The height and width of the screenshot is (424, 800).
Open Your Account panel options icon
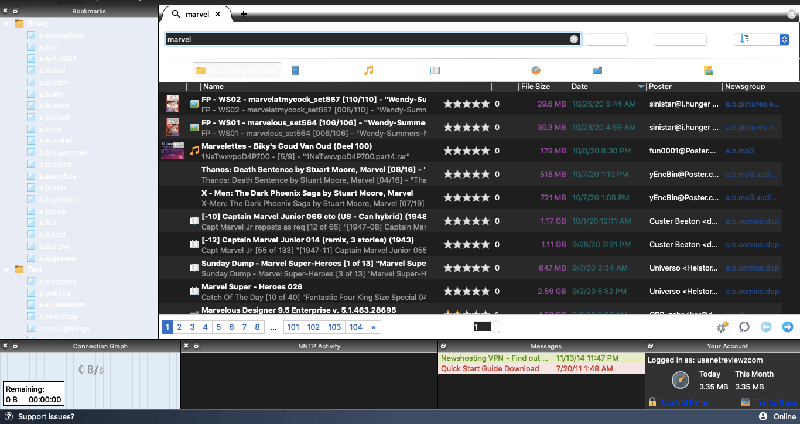coord(651,346)
